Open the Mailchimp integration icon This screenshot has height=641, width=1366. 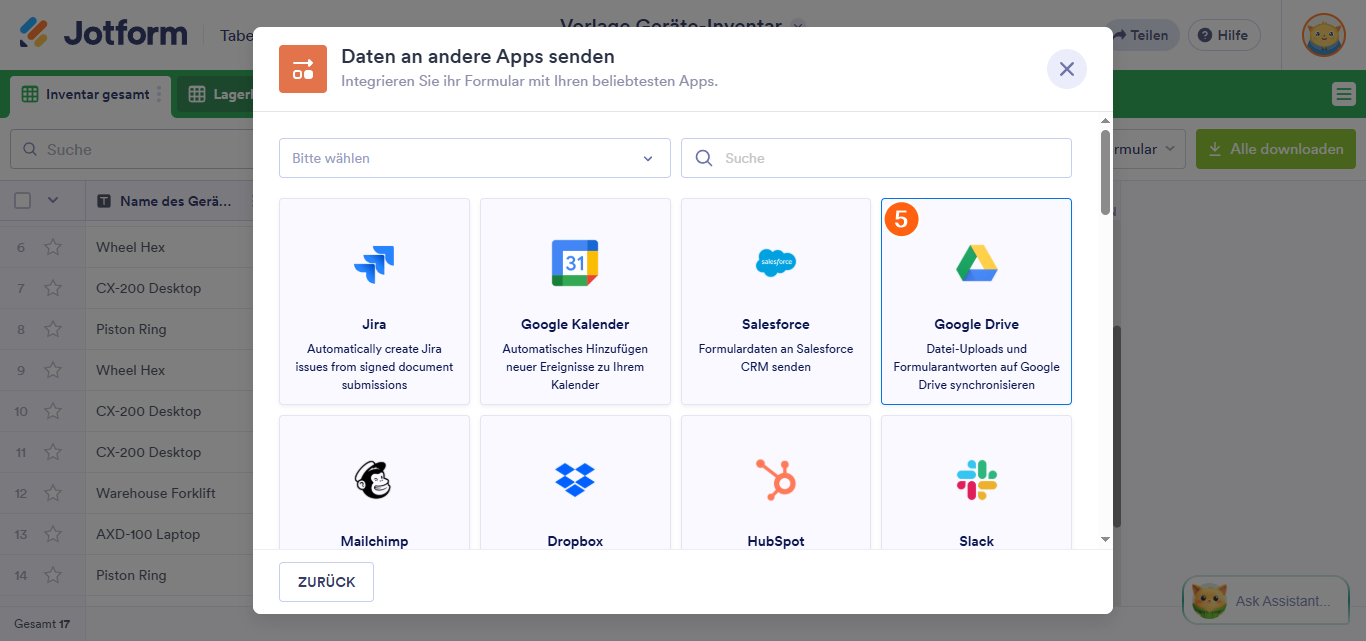click(374, 481)
